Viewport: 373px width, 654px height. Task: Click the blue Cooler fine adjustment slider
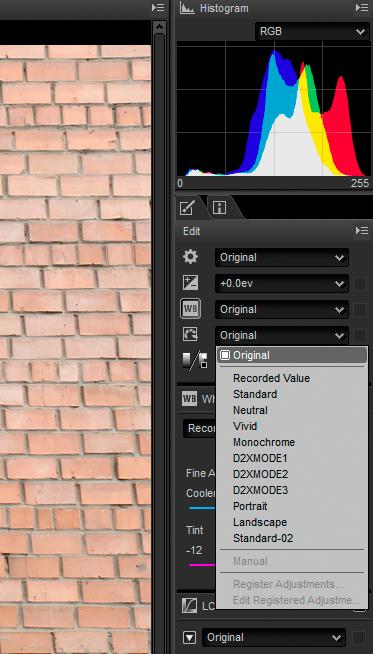(202, 508)
